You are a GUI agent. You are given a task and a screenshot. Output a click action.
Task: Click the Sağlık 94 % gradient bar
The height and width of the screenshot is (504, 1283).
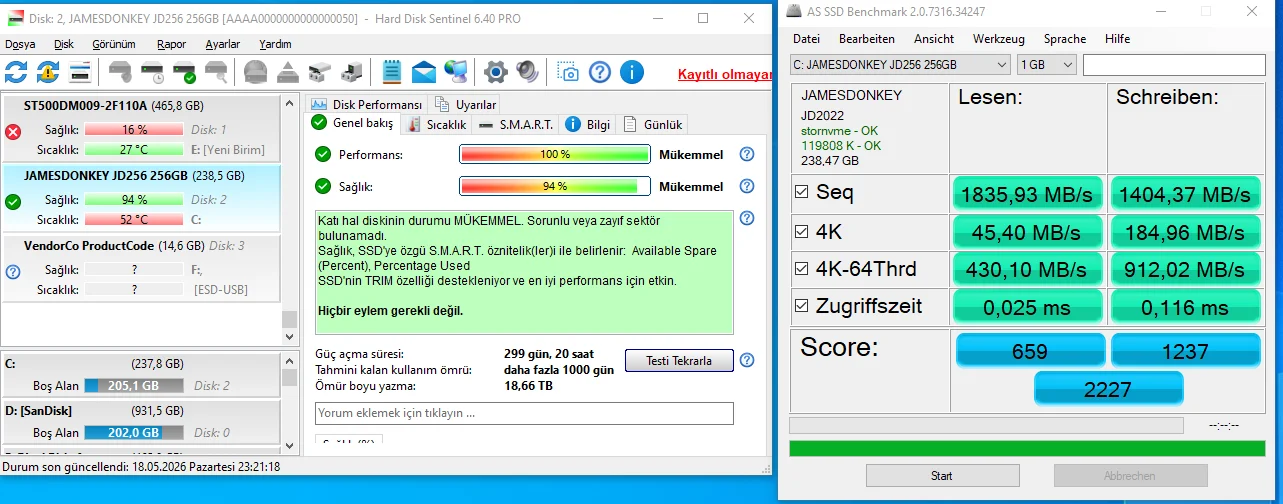point(555,186)
